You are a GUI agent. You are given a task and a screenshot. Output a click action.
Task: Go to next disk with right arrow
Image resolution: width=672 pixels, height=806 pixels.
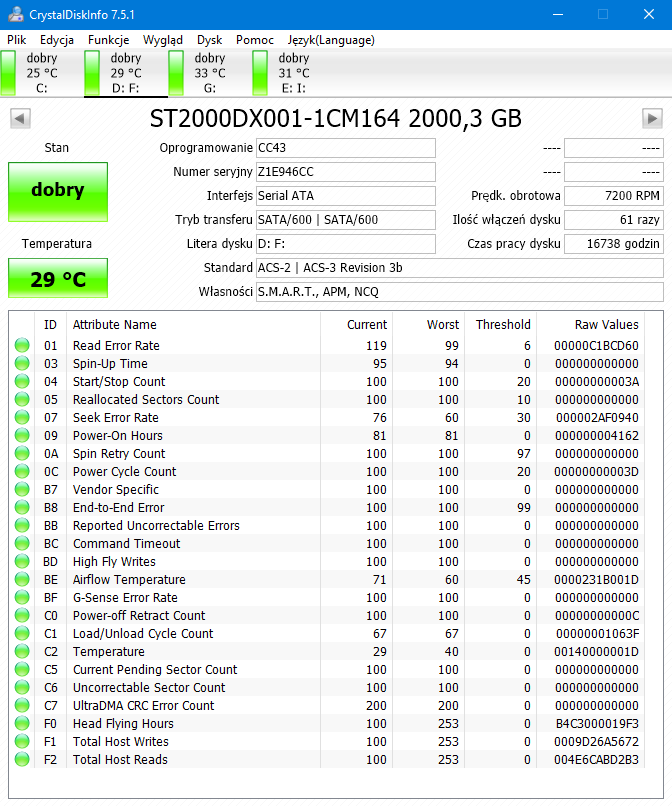tap(652, 119)
